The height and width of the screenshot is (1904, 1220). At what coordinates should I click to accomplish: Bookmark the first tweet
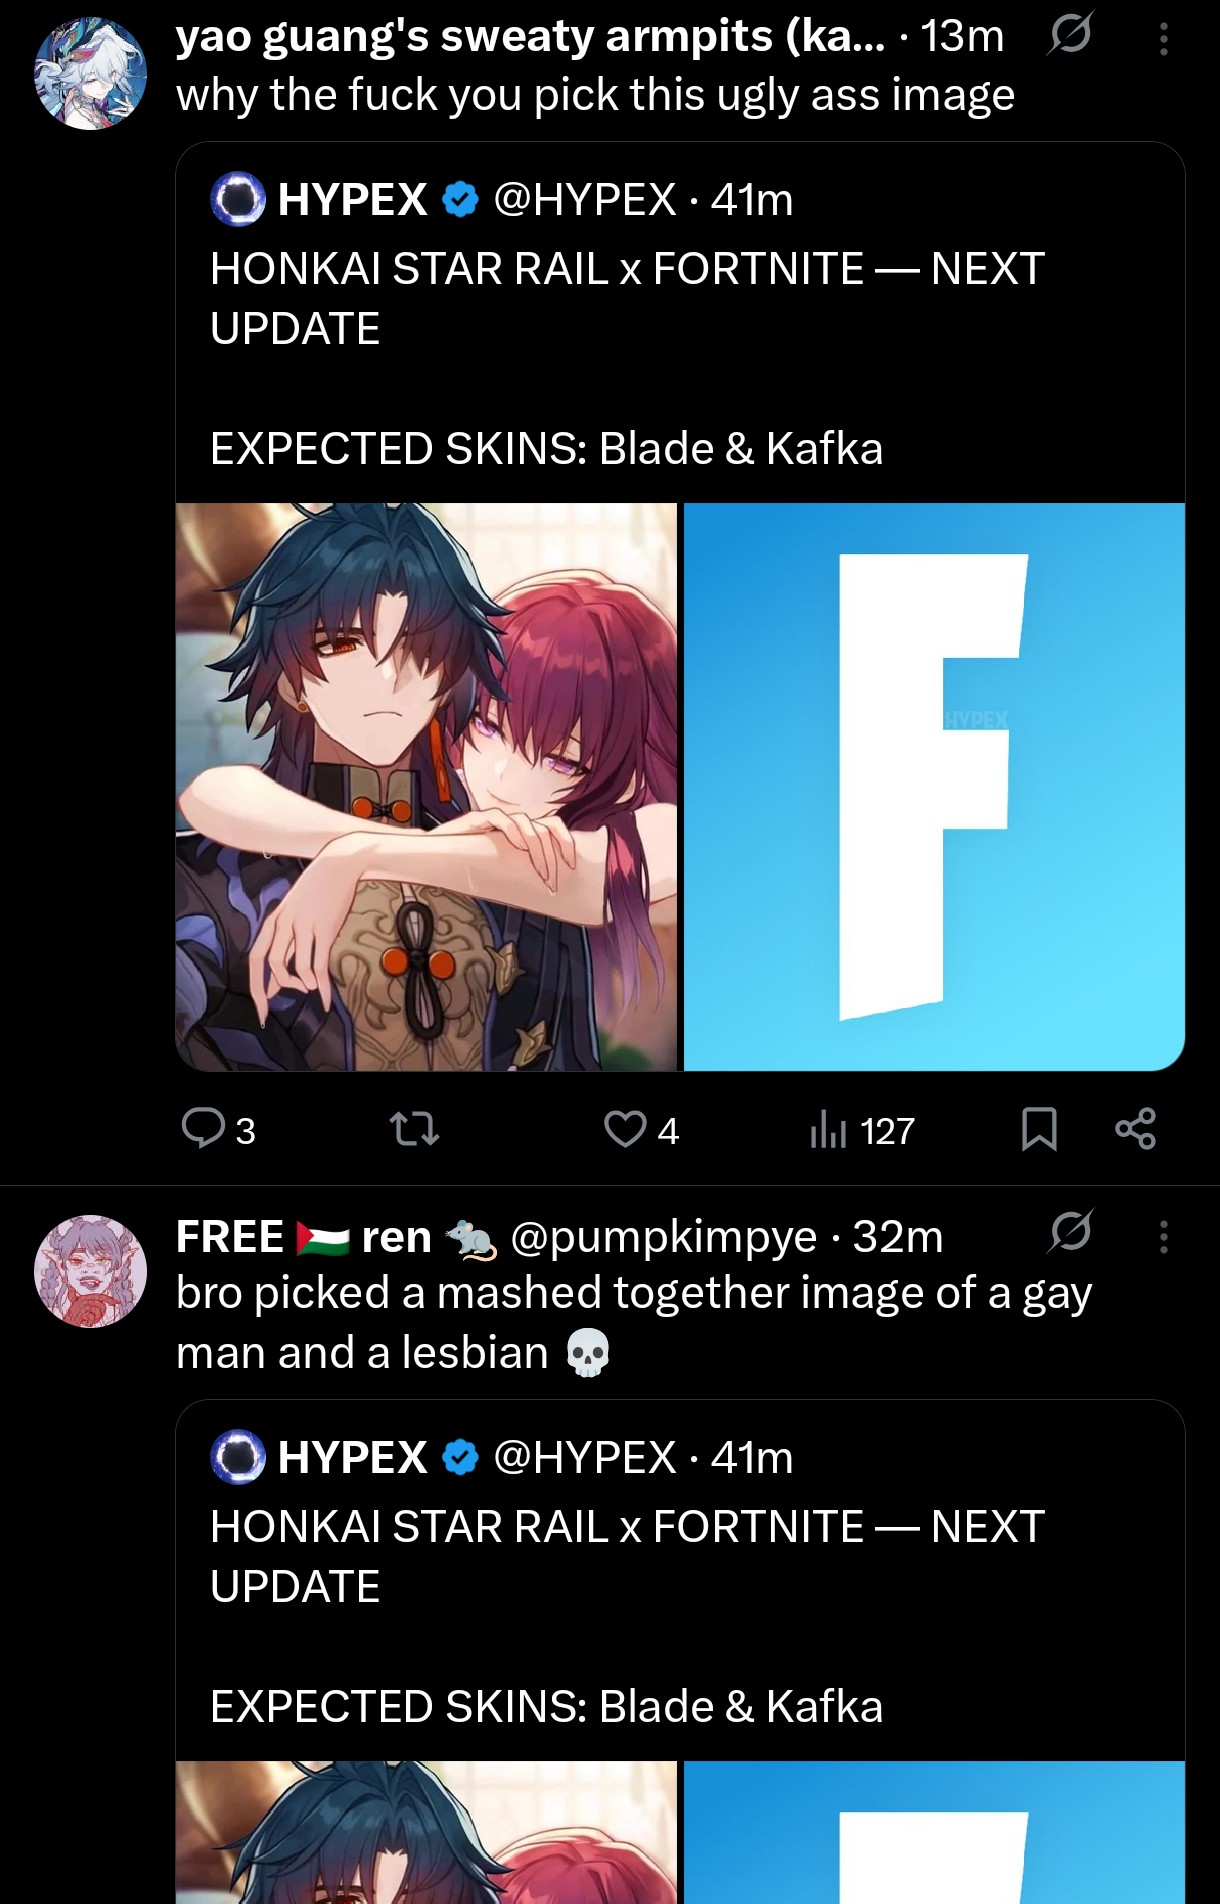point(1039,1130)
